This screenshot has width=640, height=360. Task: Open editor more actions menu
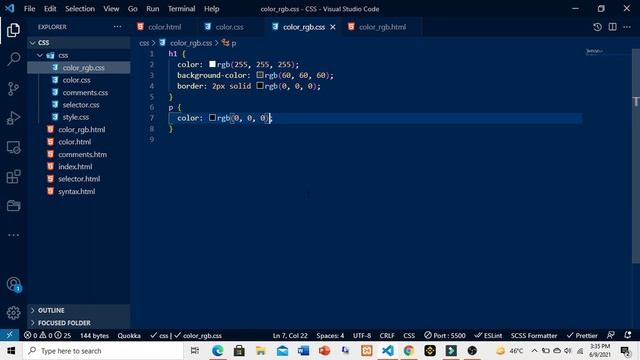(627, 27)
